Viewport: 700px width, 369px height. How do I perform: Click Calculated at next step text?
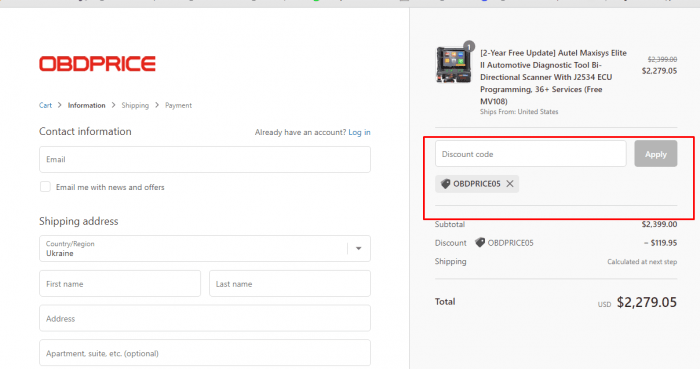(x=642, y=262)
